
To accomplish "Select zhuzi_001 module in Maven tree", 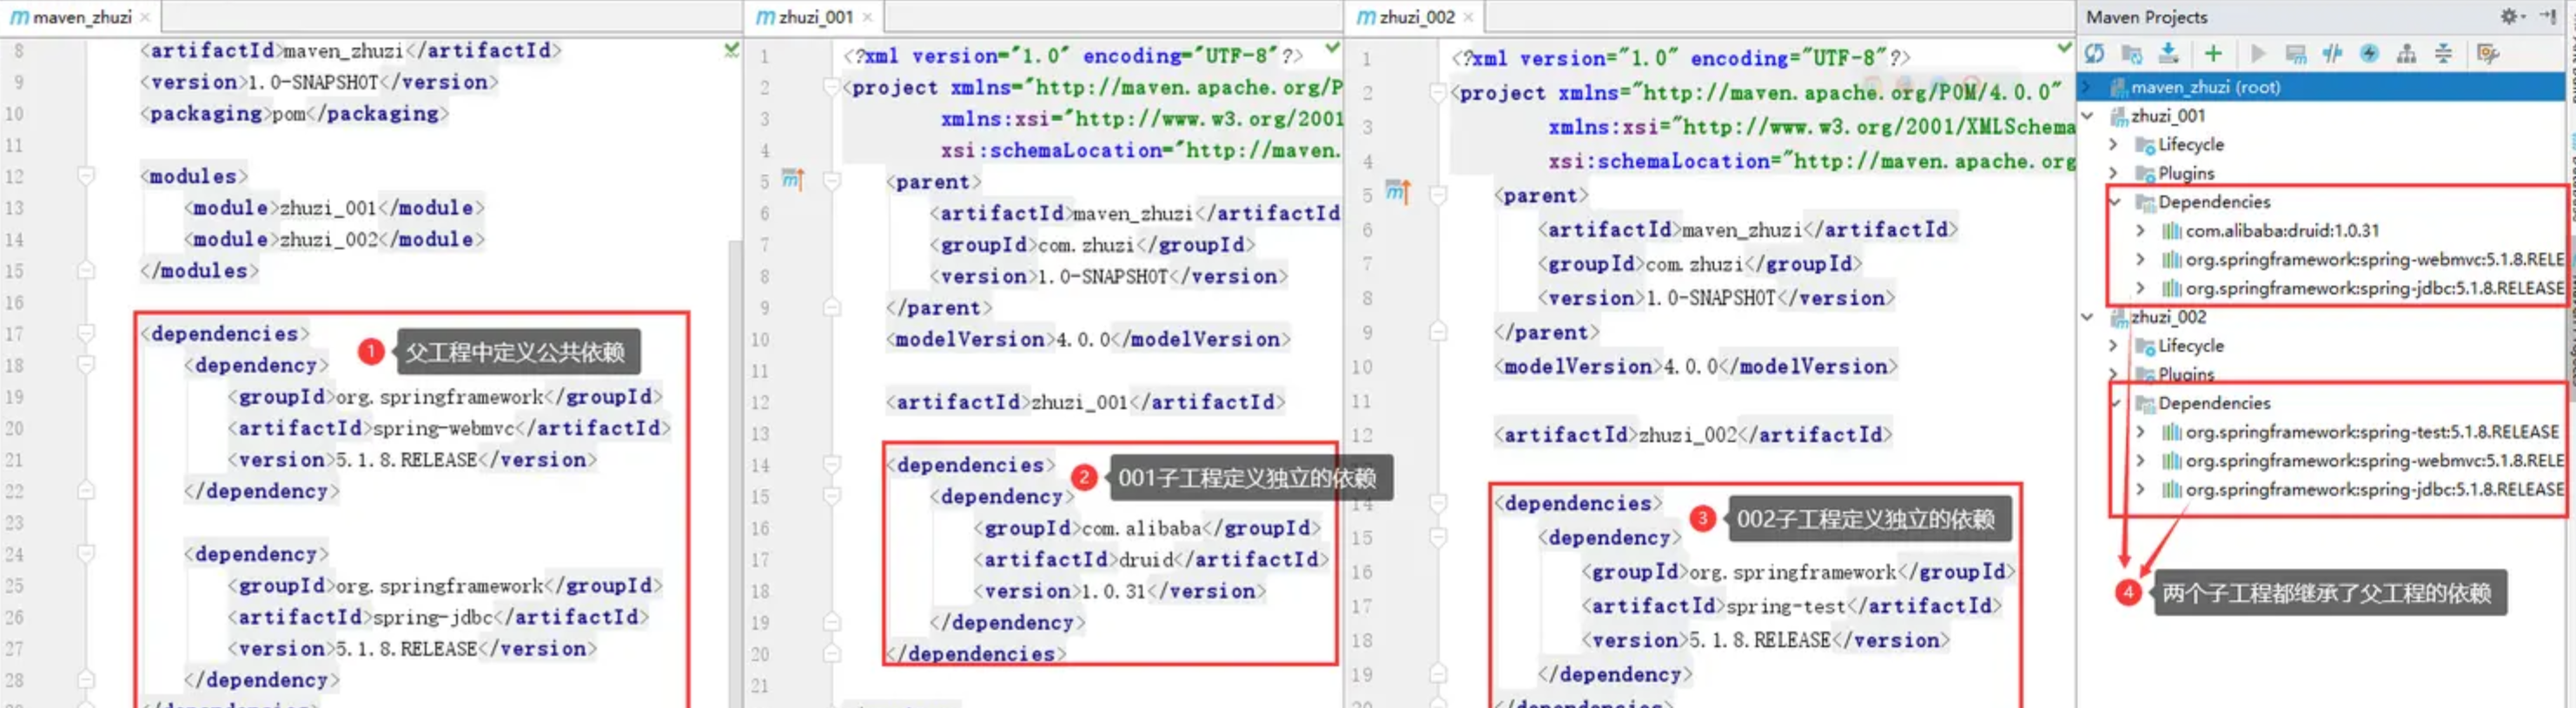I will point(2167,116).
